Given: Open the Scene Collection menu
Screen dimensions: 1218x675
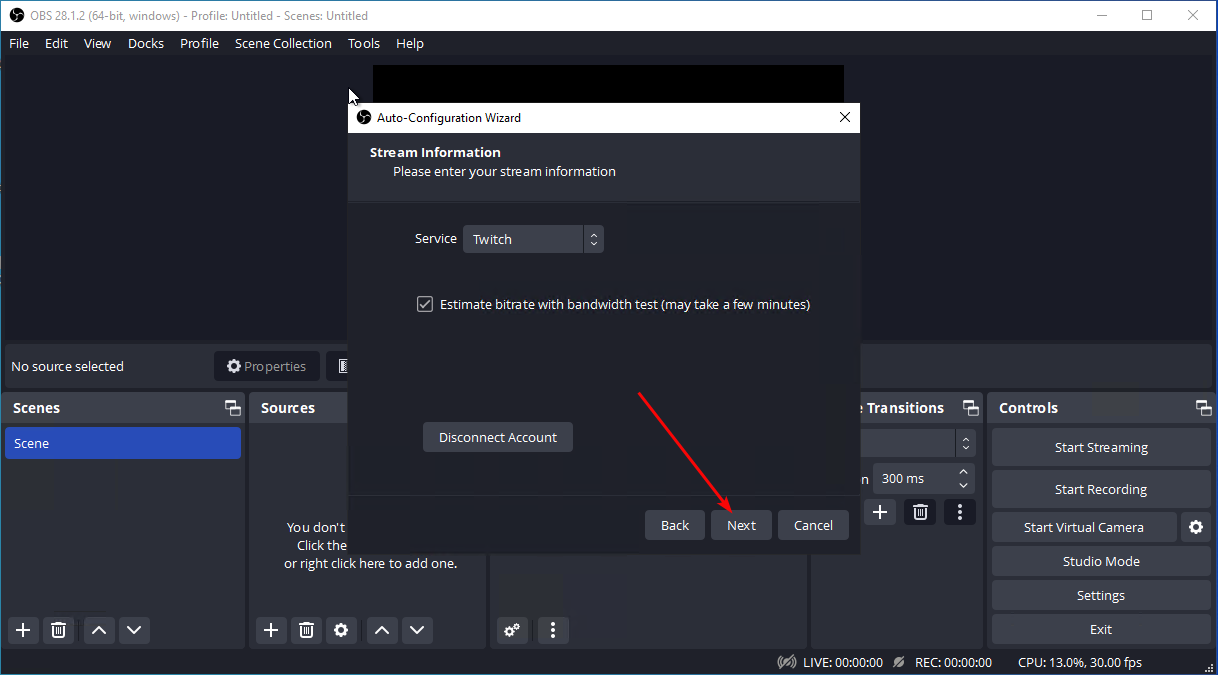Looking at the screenshot, I should click(283, 43).
